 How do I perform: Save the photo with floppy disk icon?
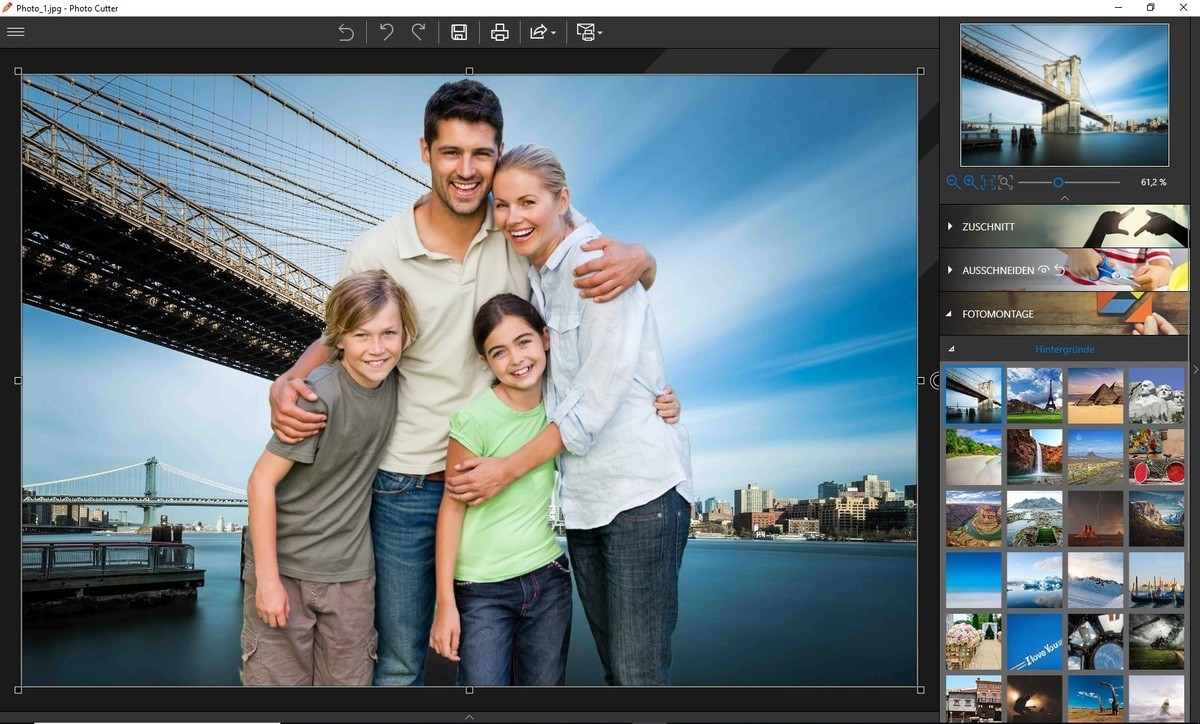pyautogui.click(x=459, y=32)
